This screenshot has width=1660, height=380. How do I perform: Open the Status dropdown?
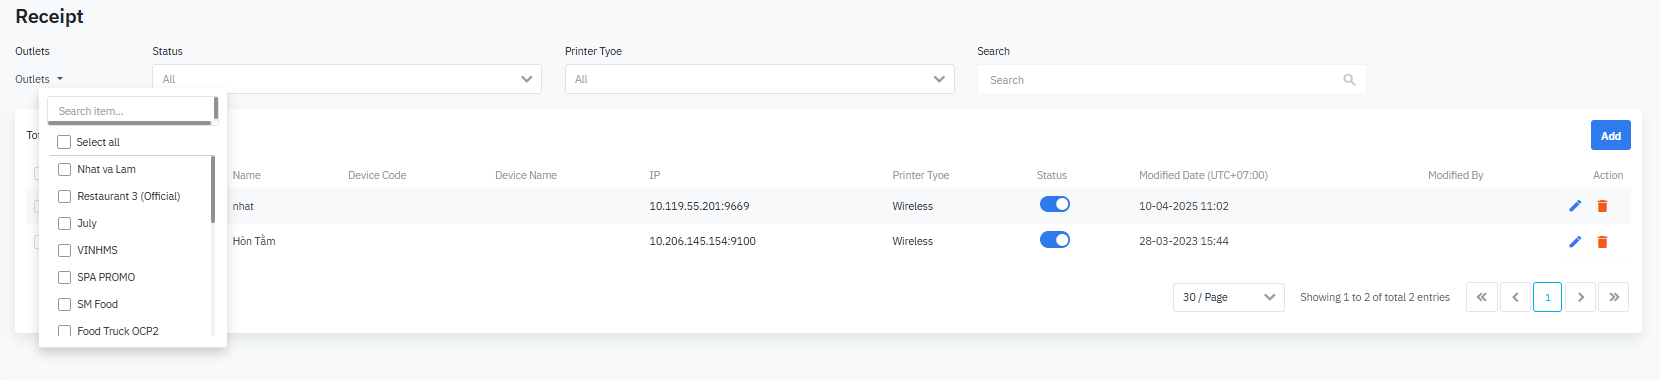(347, 79)
